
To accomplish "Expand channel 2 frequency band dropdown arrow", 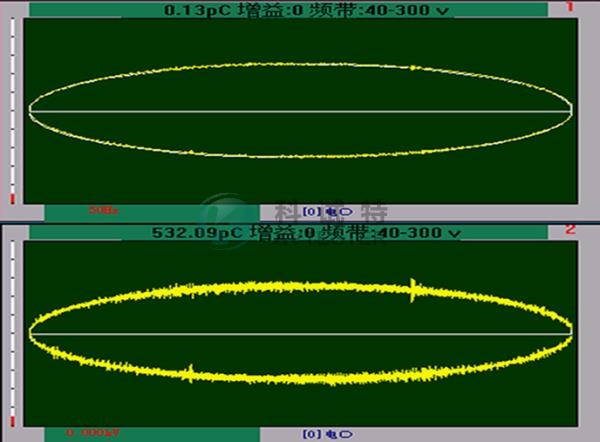I will [455, 233].
